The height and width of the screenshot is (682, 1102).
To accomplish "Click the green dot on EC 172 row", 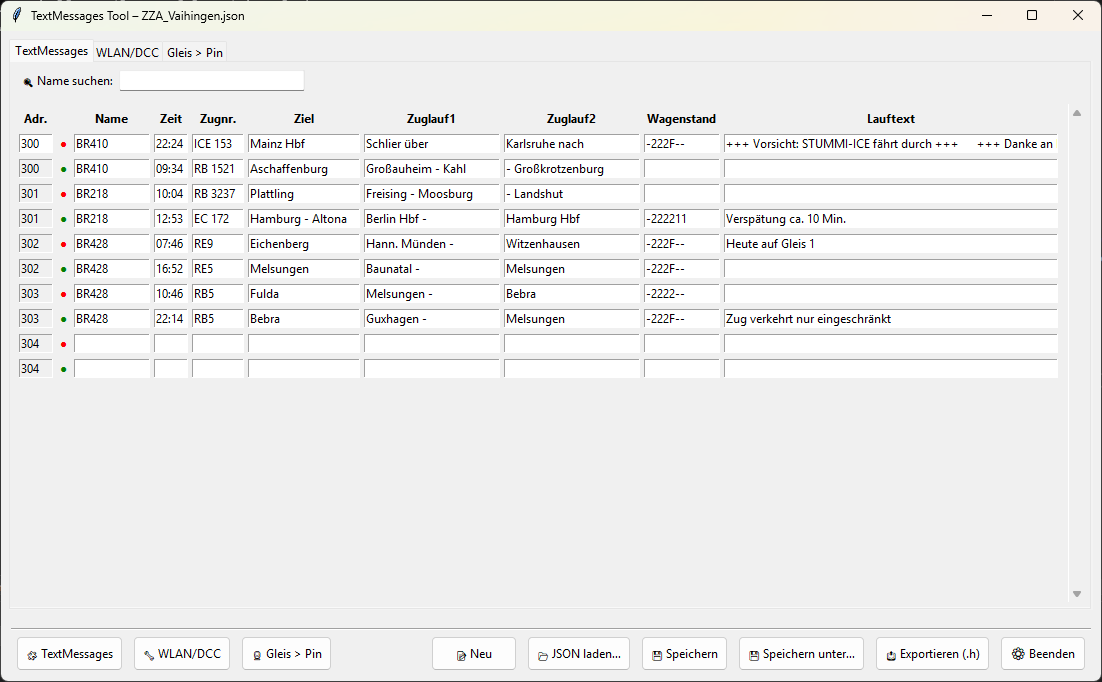I will coord(64,219).
